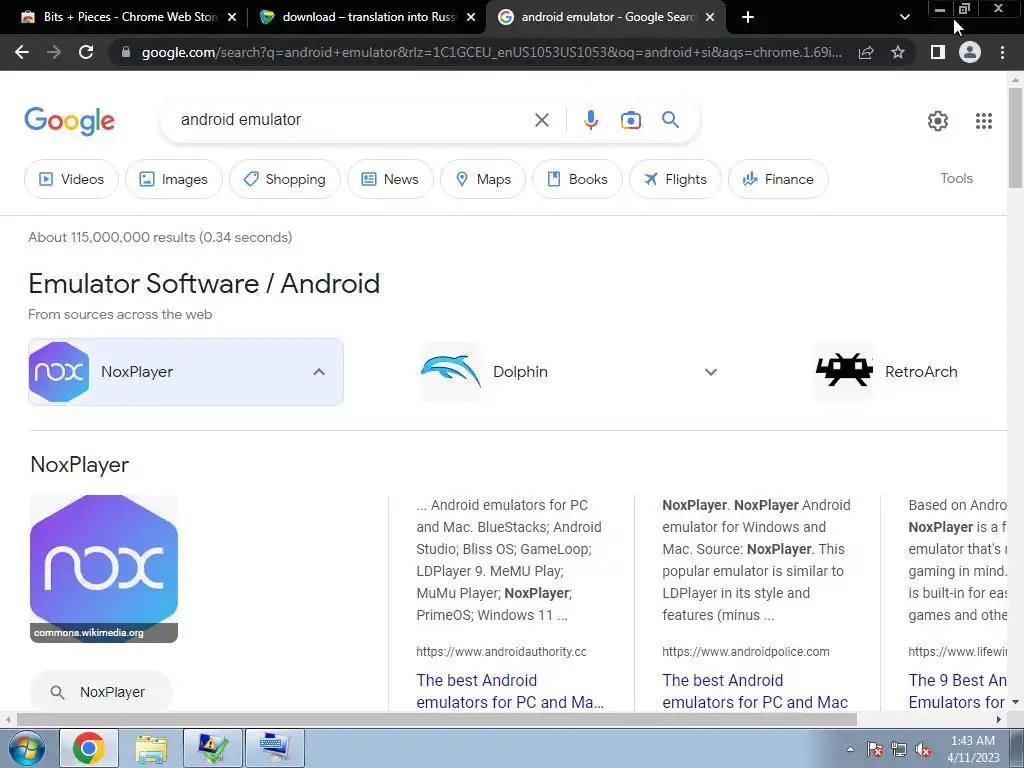Open a new browser tab
This screenshot has width=1024, height=768.
pos(748,17)
